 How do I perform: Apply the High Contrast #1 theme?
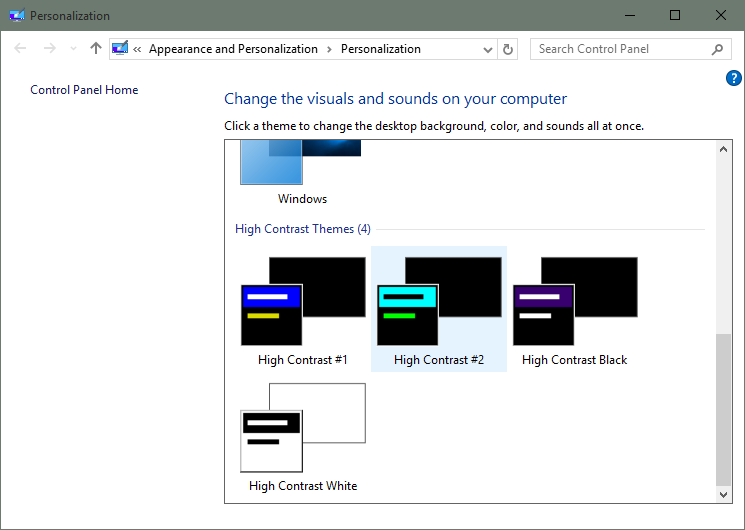[303, 309]
